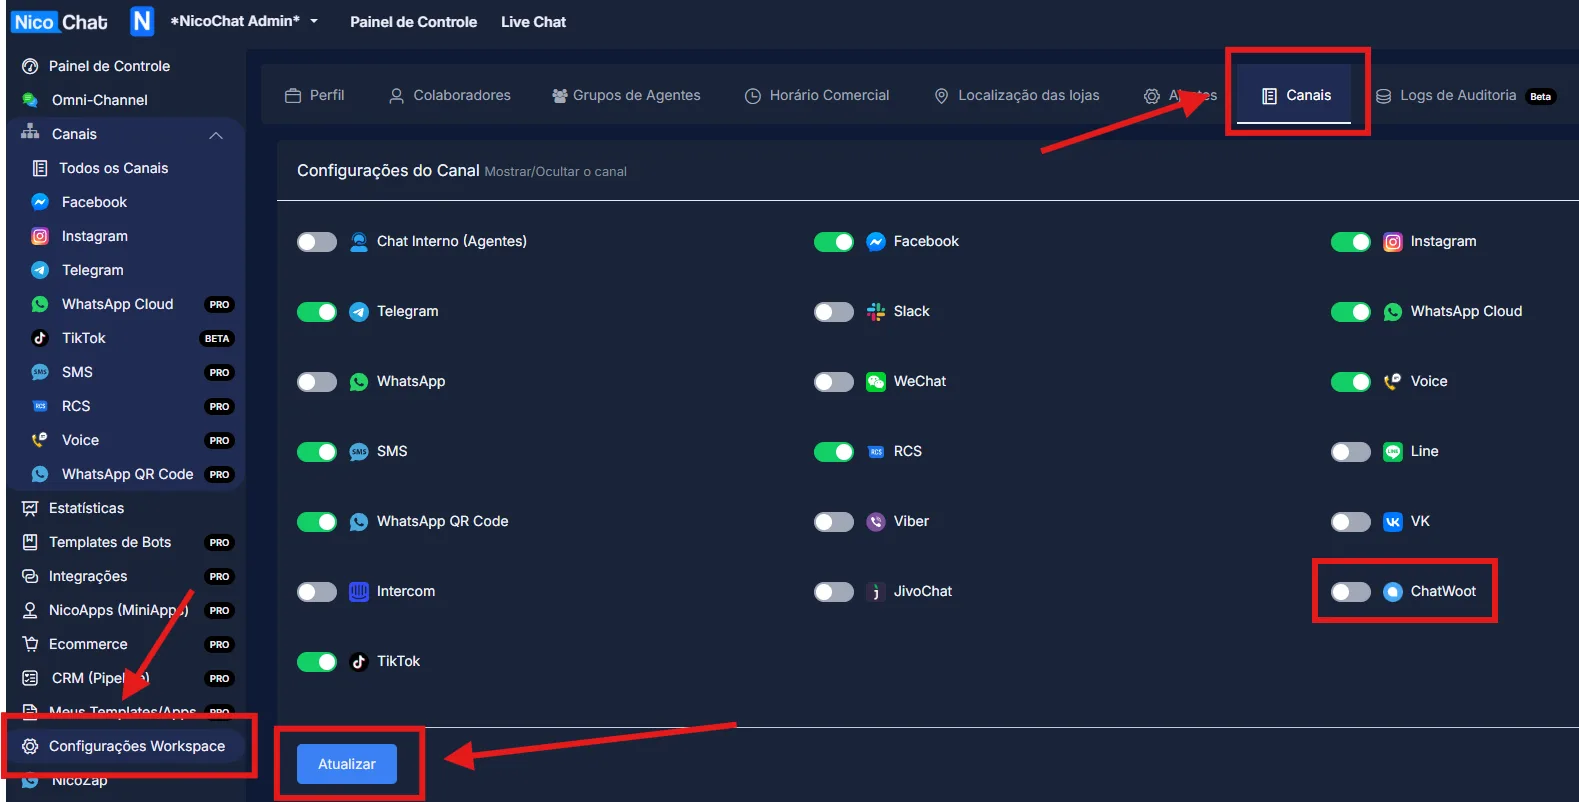Disable the Telegram channel toggle
The width and height of the screenshot is (1579, 802).
tap(317, 312)
